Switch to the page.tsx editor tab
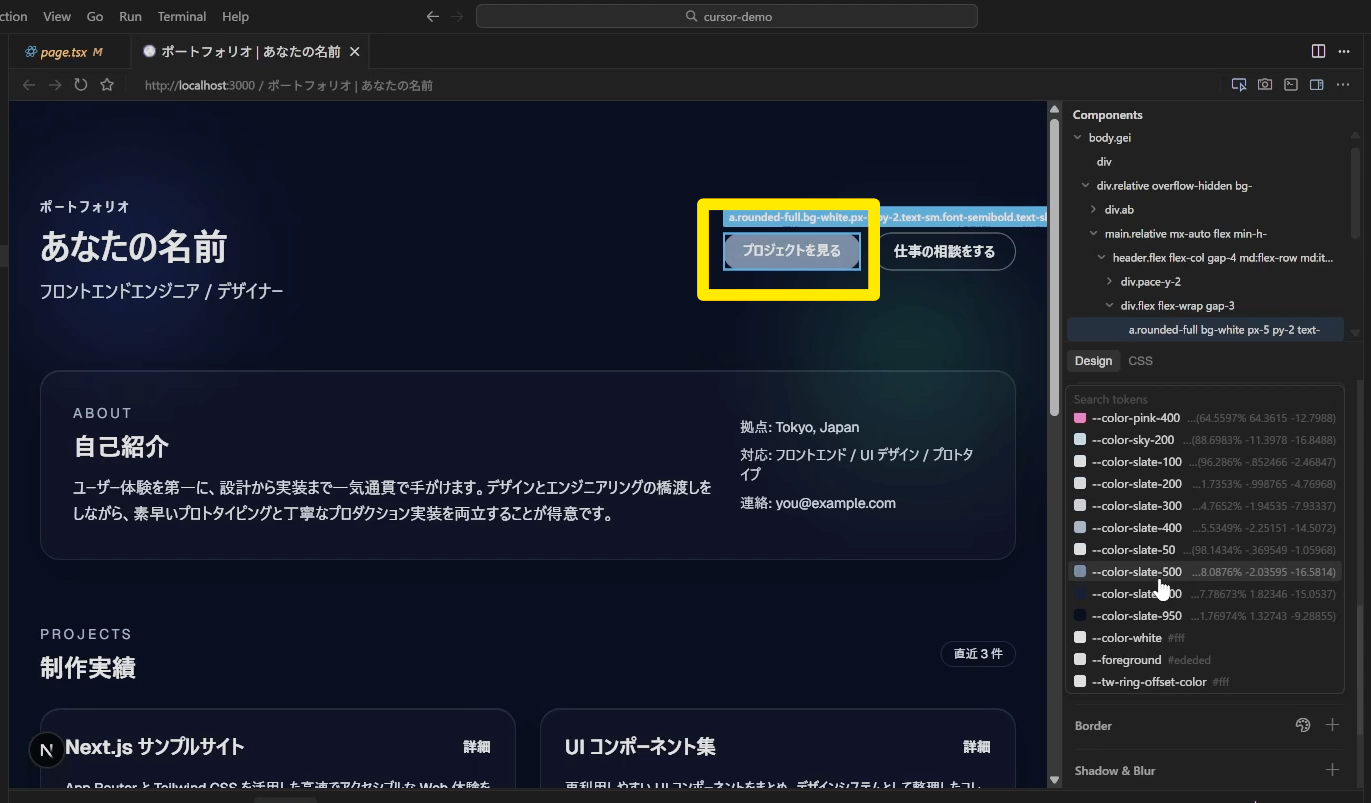The height and width of the screenshot is (803, 1371). point(64,52)
